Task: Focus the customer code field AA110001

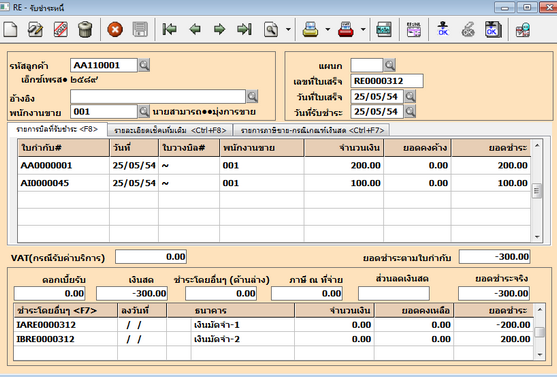Action: coord(104,65)
